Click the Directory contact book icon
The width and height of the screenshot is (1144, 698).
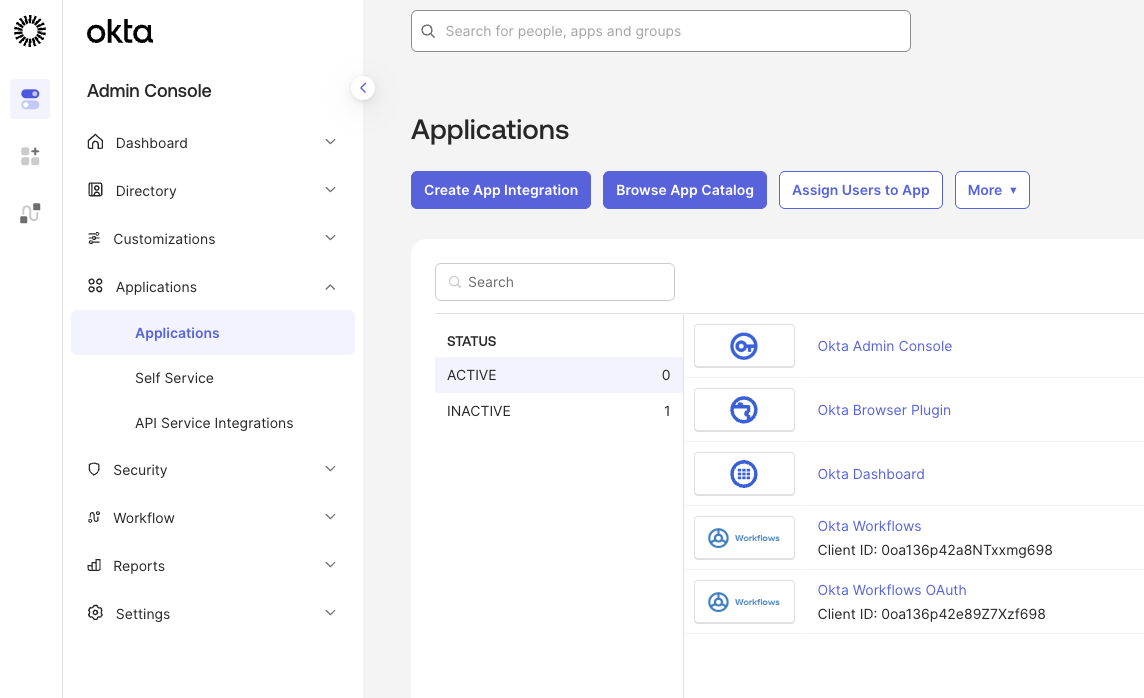(96, 190)
